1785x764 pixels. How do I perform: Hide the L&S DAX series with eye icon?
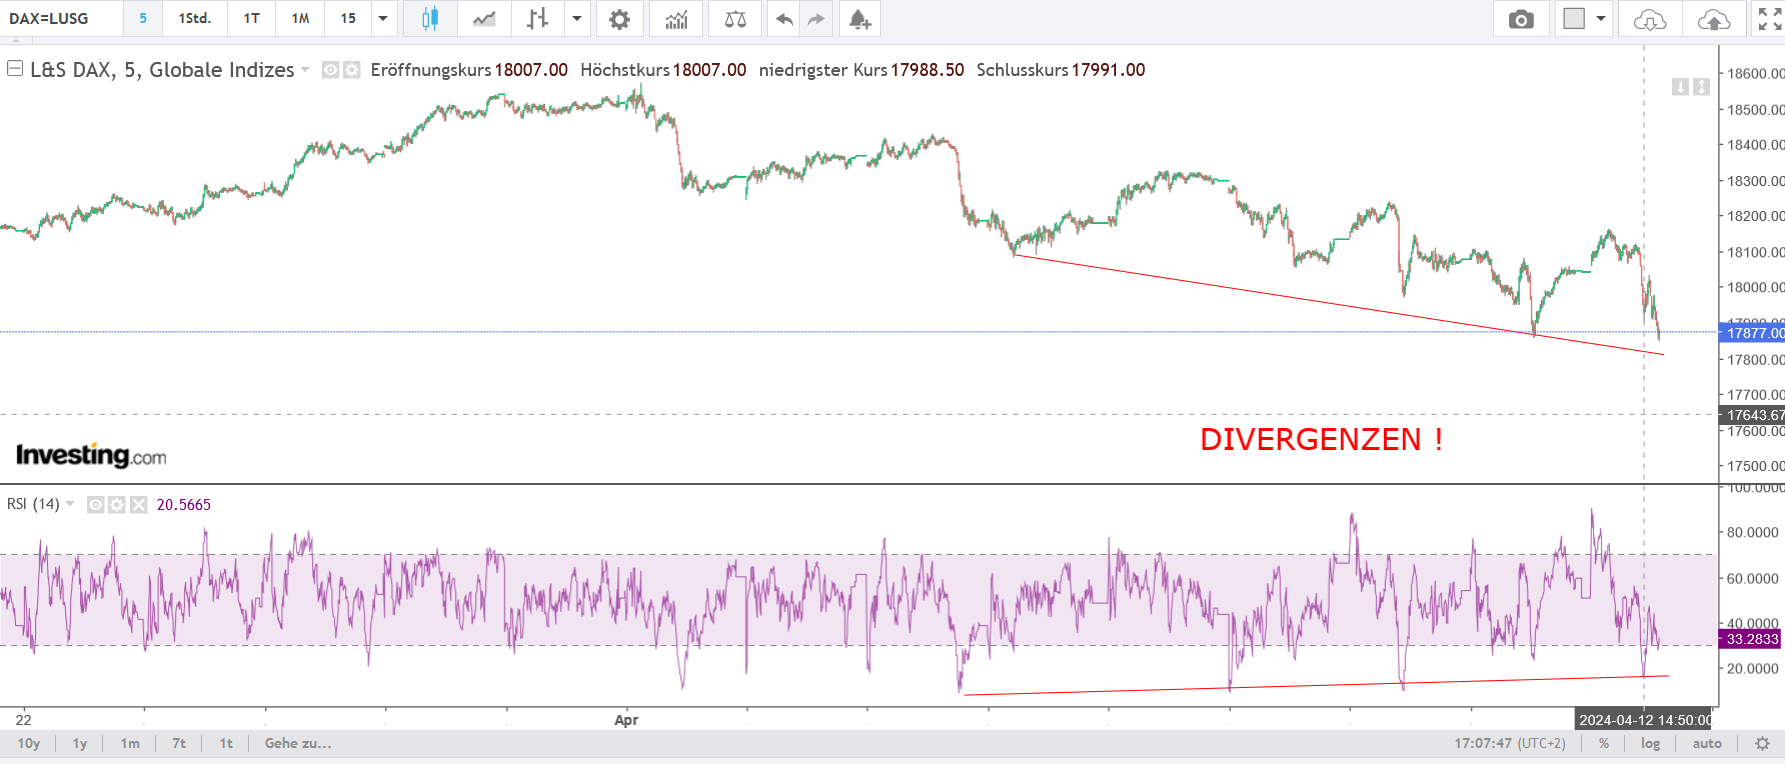[x=330, y=70]
